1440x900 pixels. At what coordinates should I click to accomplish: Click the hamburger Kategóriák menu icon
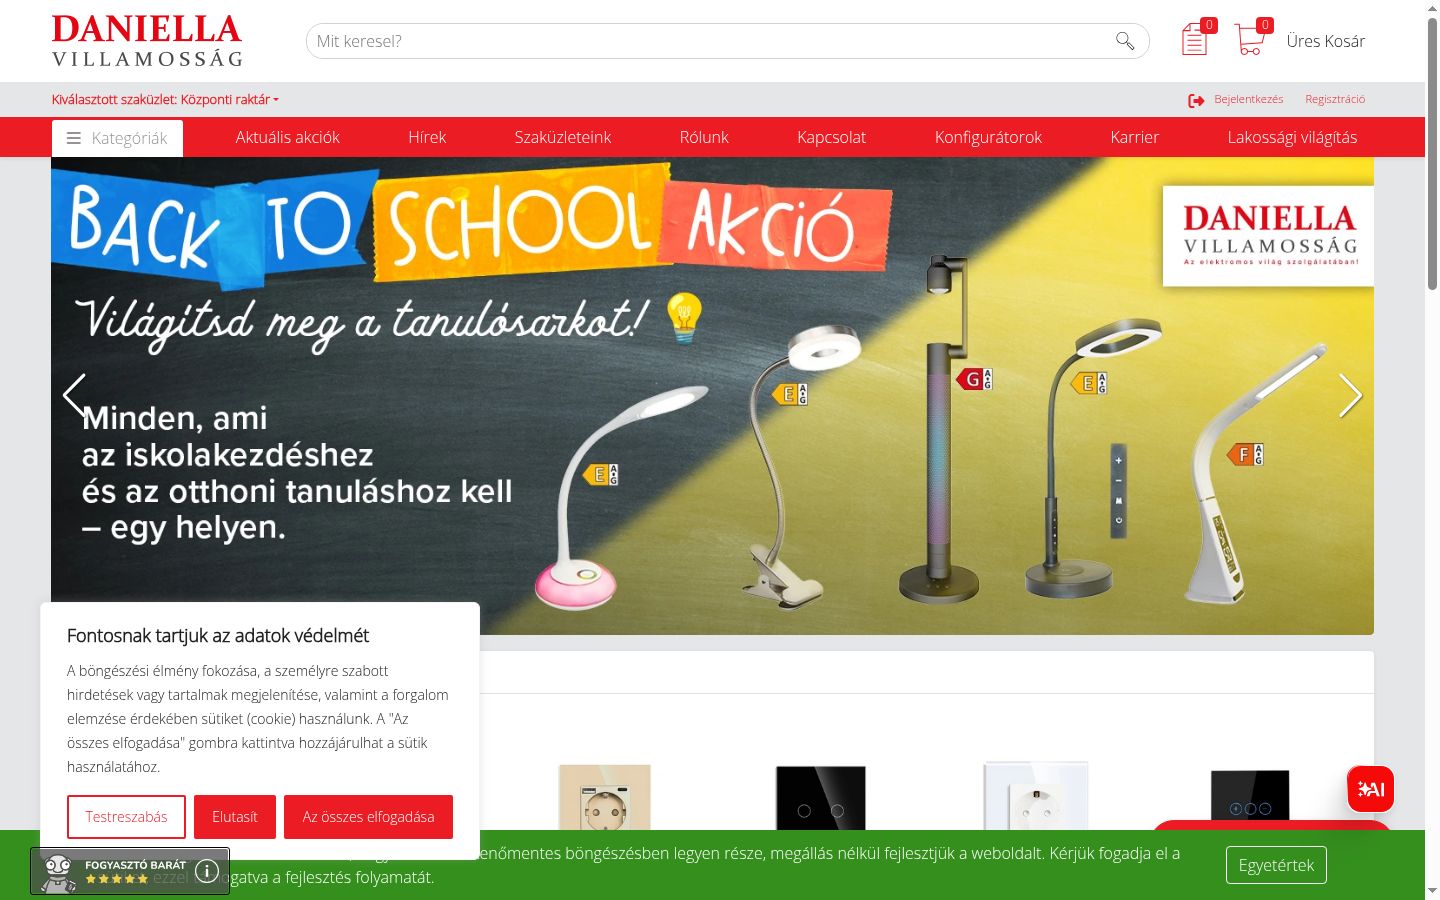74,138
